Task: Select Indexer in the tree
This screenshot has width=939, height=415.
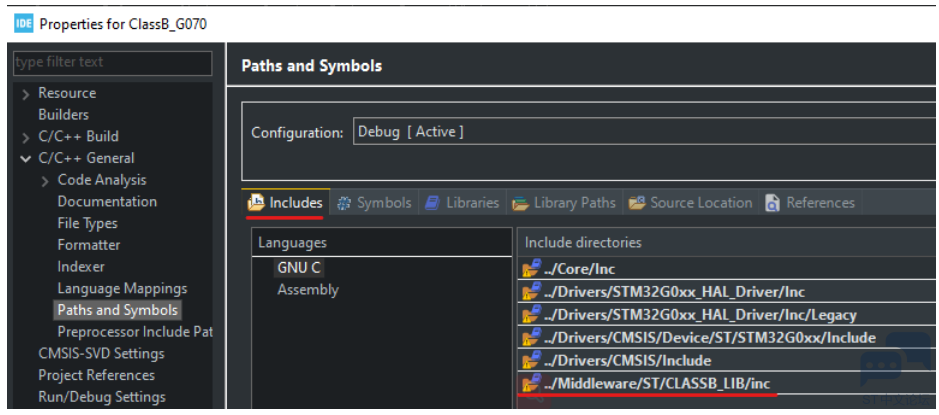Action: [x=81, y=266]
